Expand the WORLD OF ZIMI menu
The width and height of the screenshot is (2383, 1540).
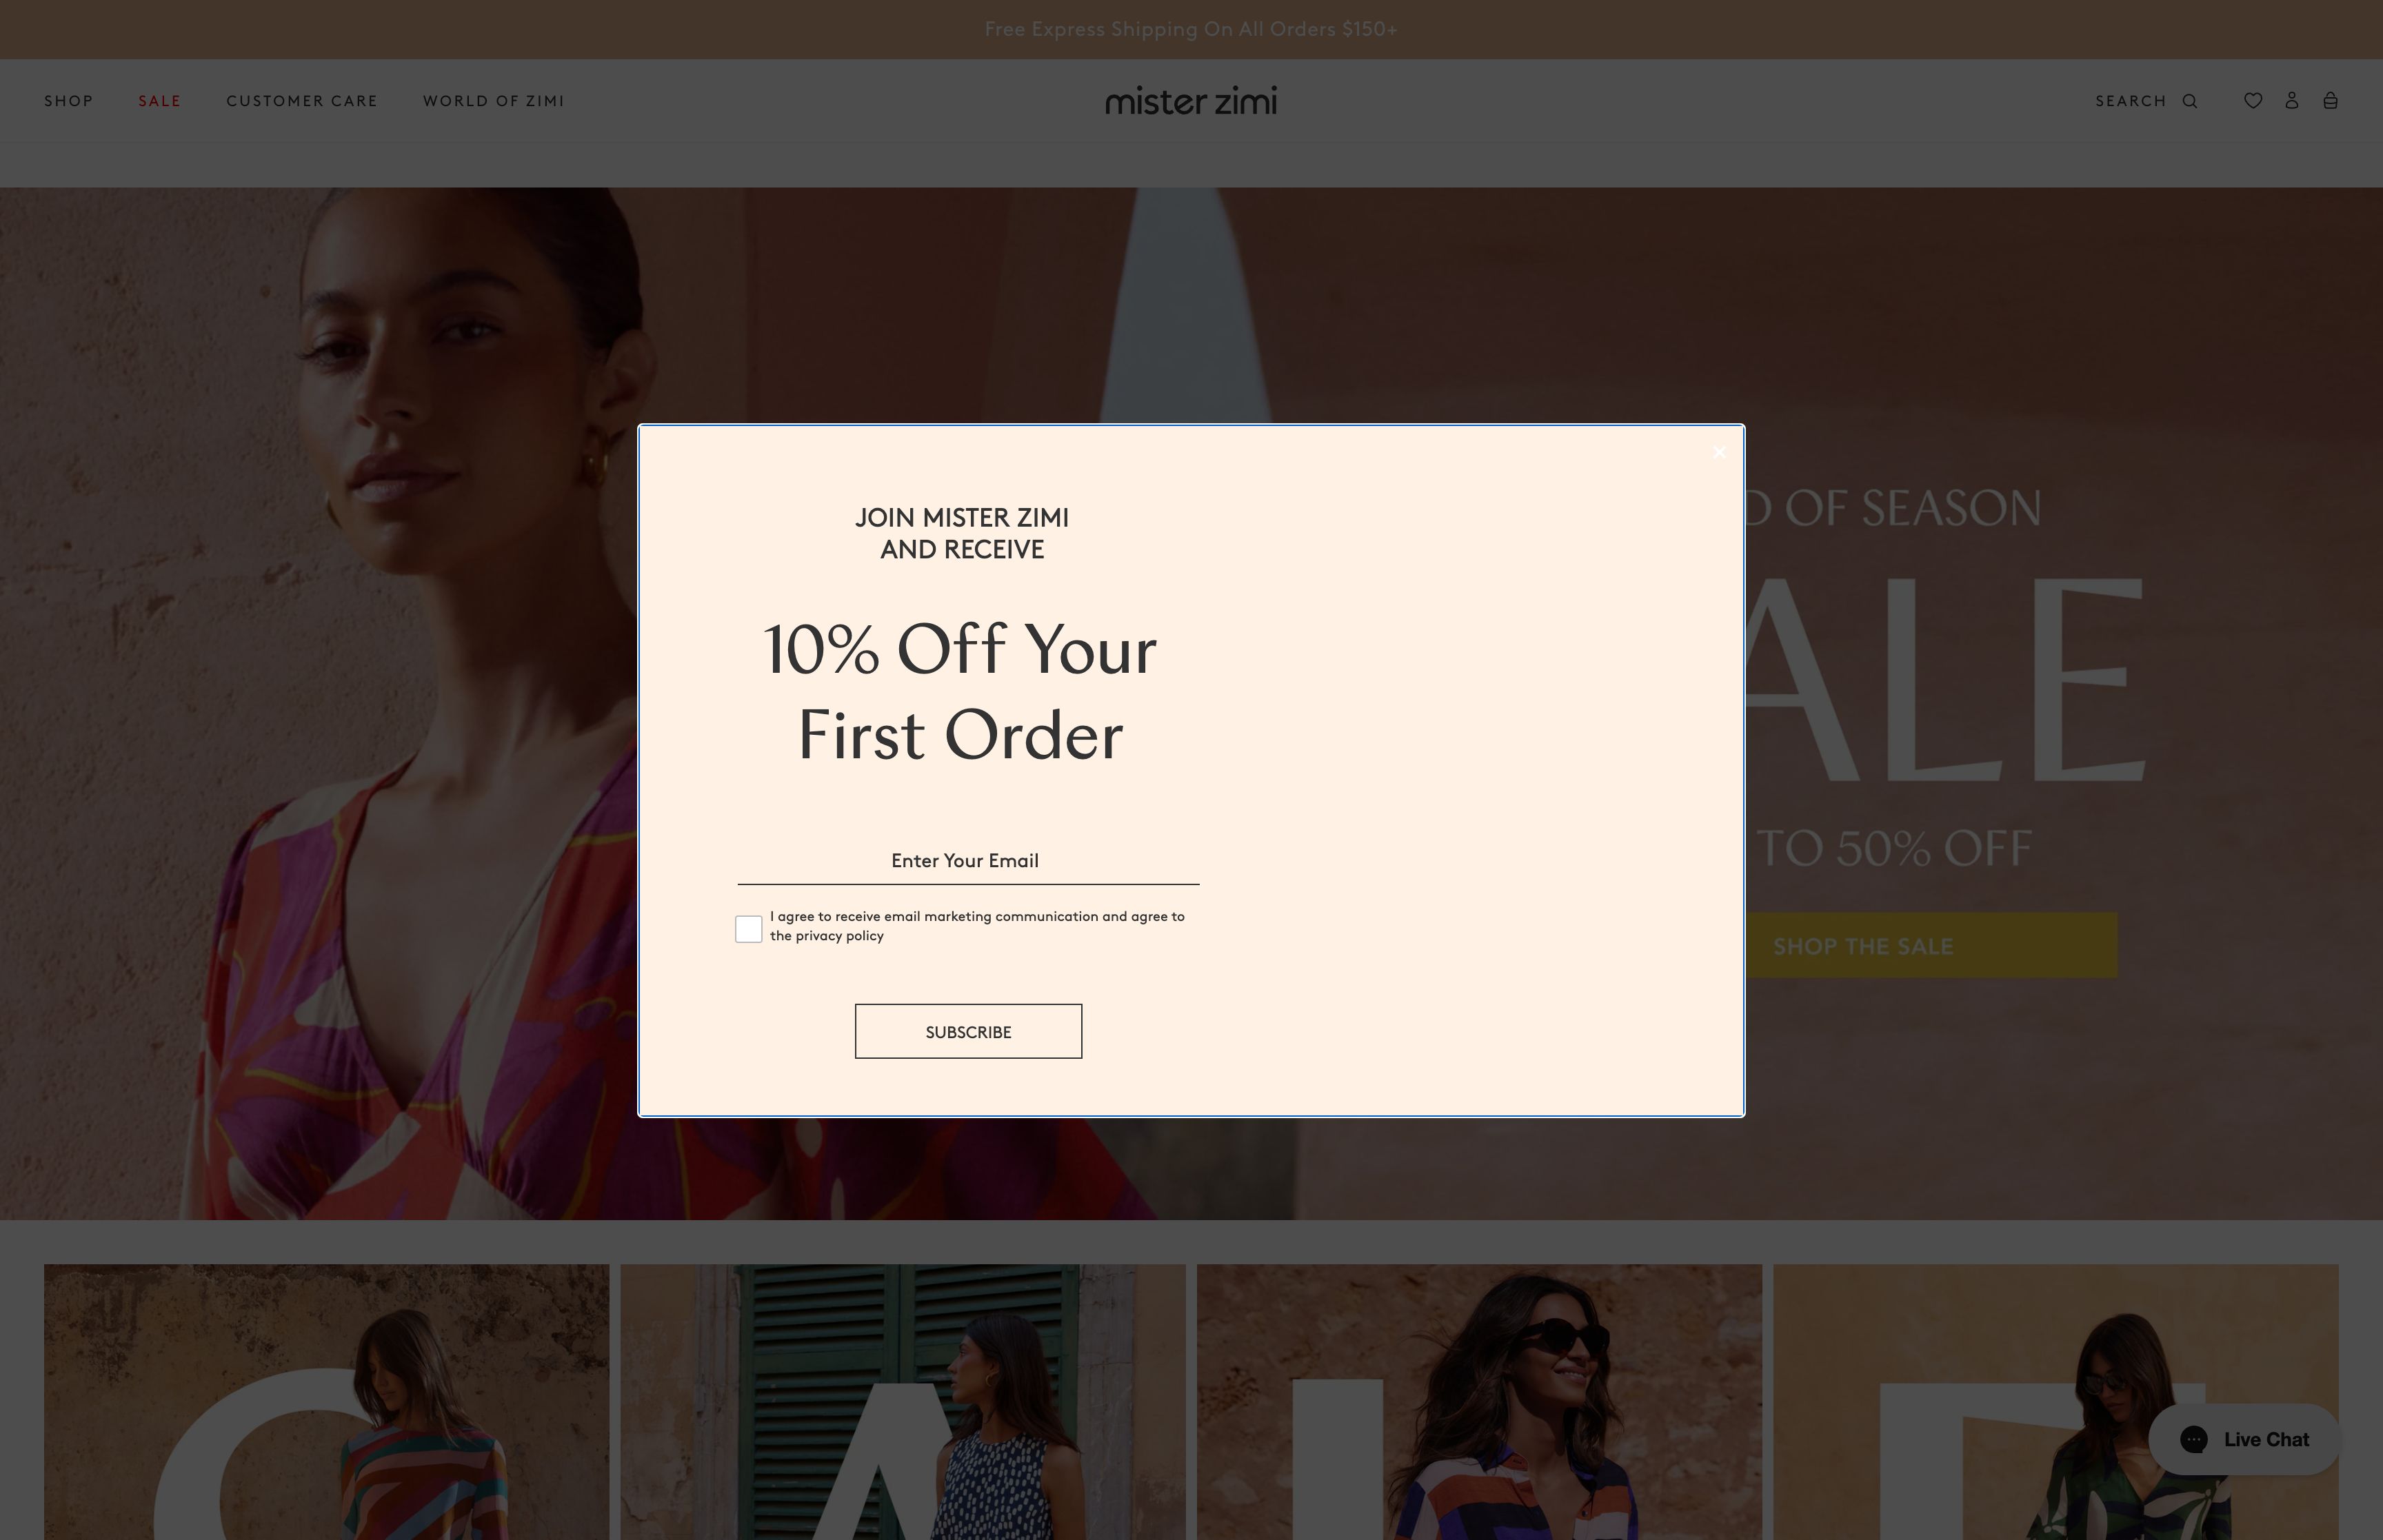[x=494, y=101]
